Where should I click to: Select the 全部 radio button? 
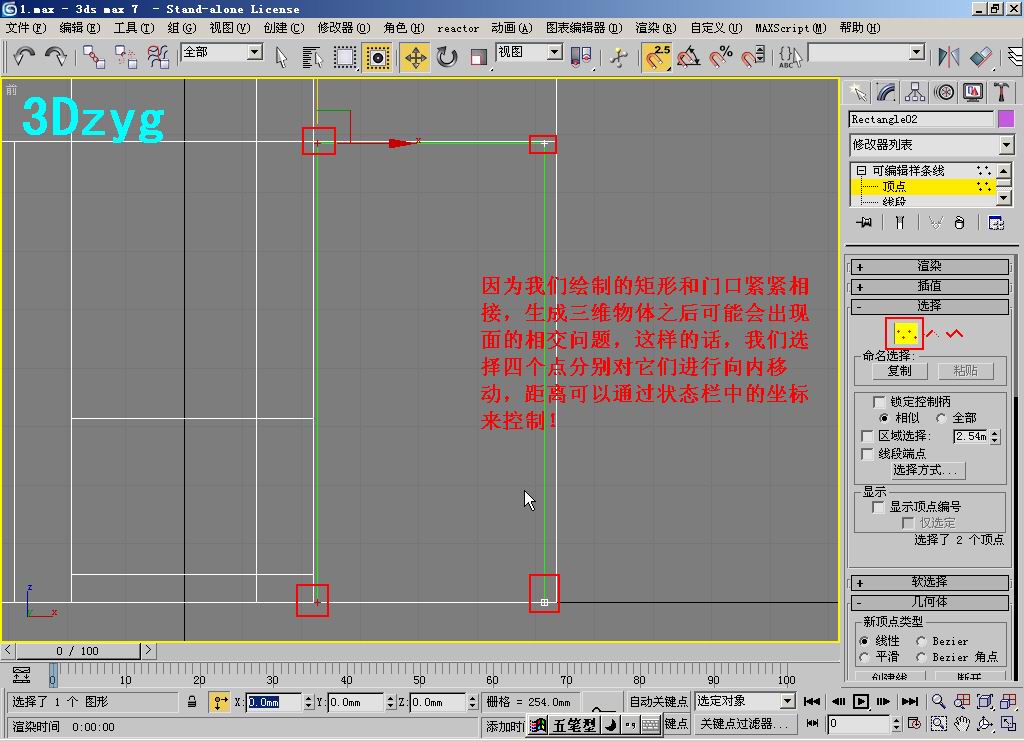942,418
